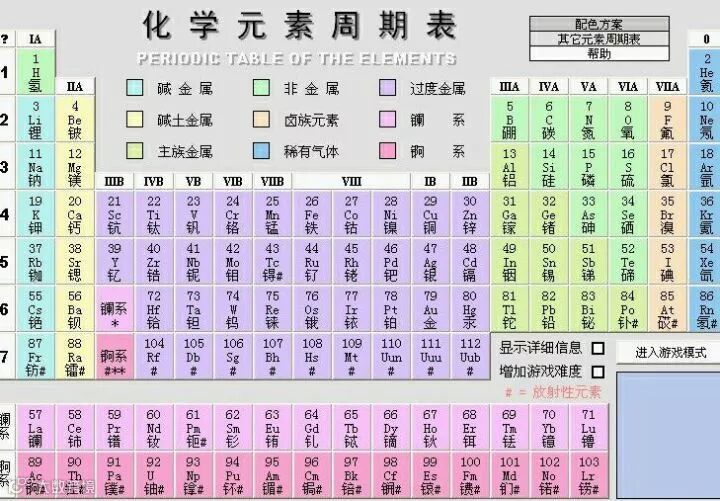Select the lawrencium Lr element cell
This screenshot has width=720, height=501.
tap(588, 475)
